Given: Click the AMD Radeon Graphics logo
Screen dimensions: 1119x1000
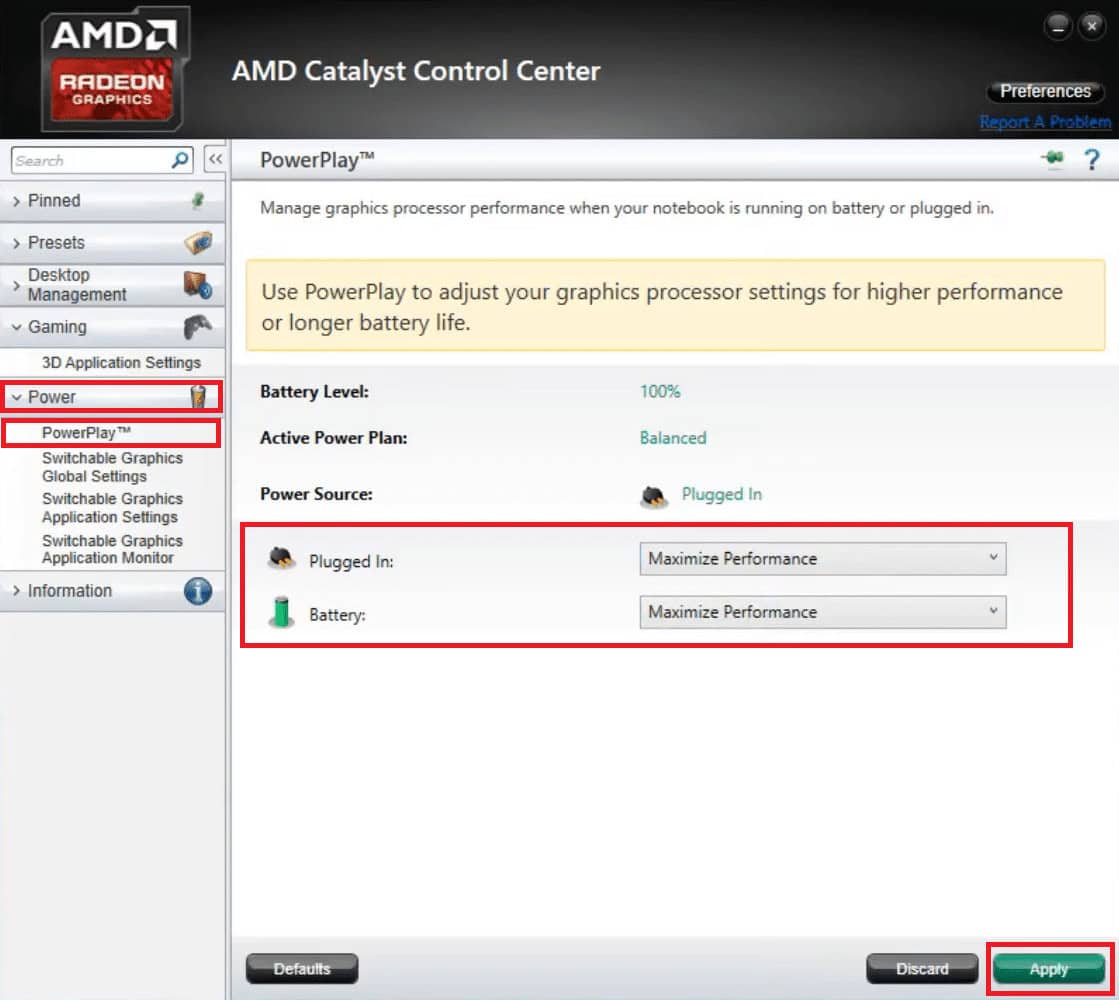Looking at the screenshot, I should 114,69.
